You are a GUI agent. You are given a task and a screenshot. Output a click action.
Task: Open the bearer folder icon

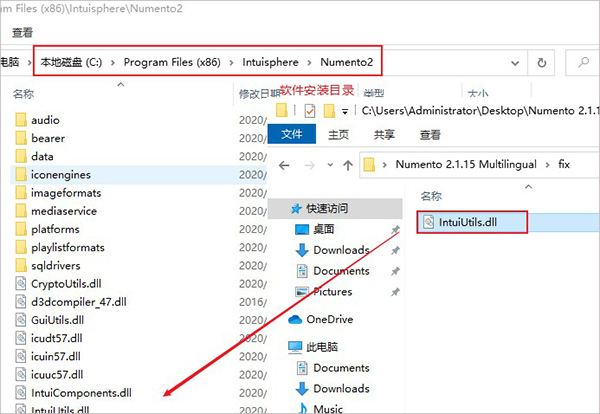coord(21,138)
